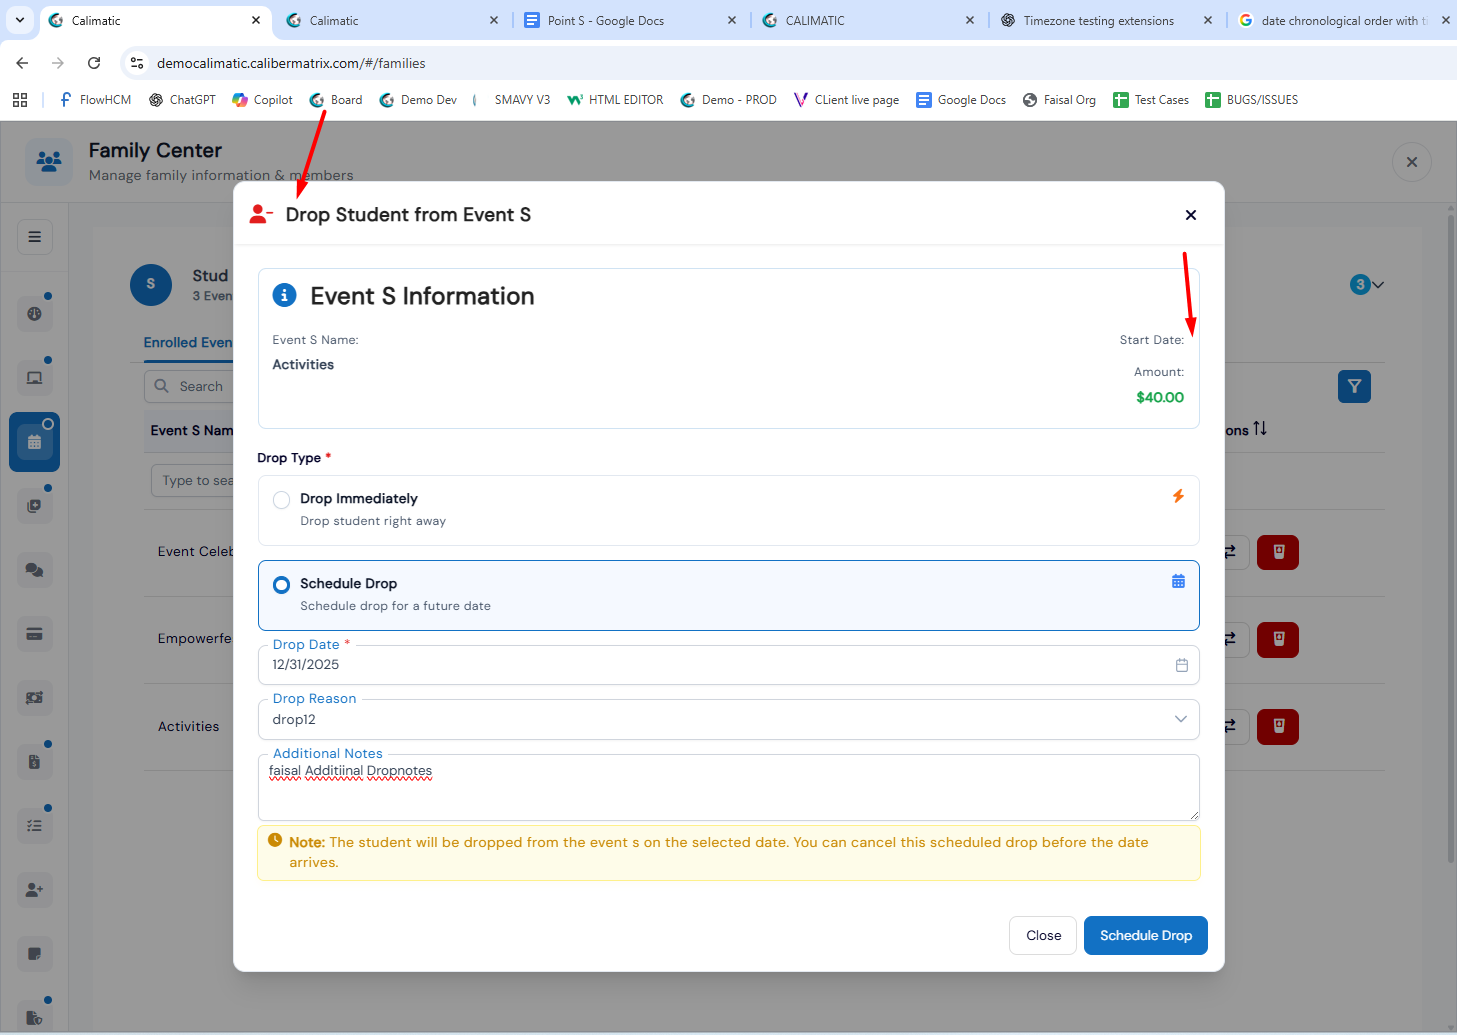Open the calendar icon in left sidebar
1457x1035 pixels.
pos(34,442)
